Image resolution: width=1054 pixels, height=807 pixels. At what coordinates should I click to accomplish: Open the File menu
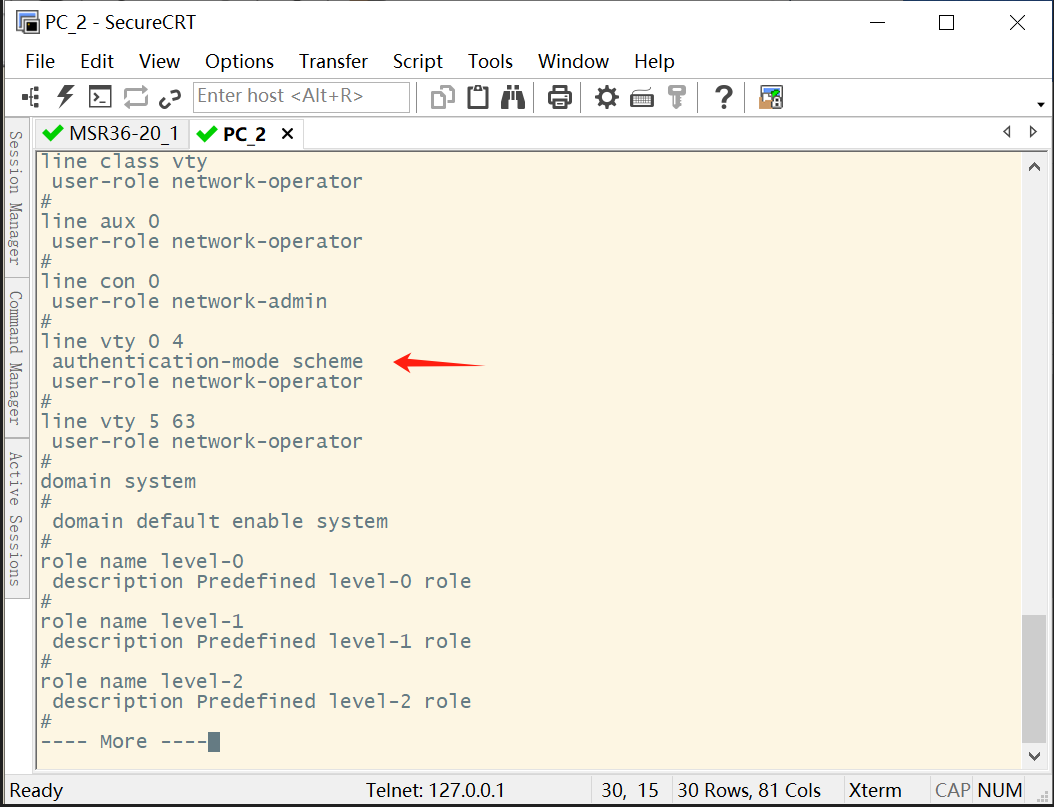40,61
